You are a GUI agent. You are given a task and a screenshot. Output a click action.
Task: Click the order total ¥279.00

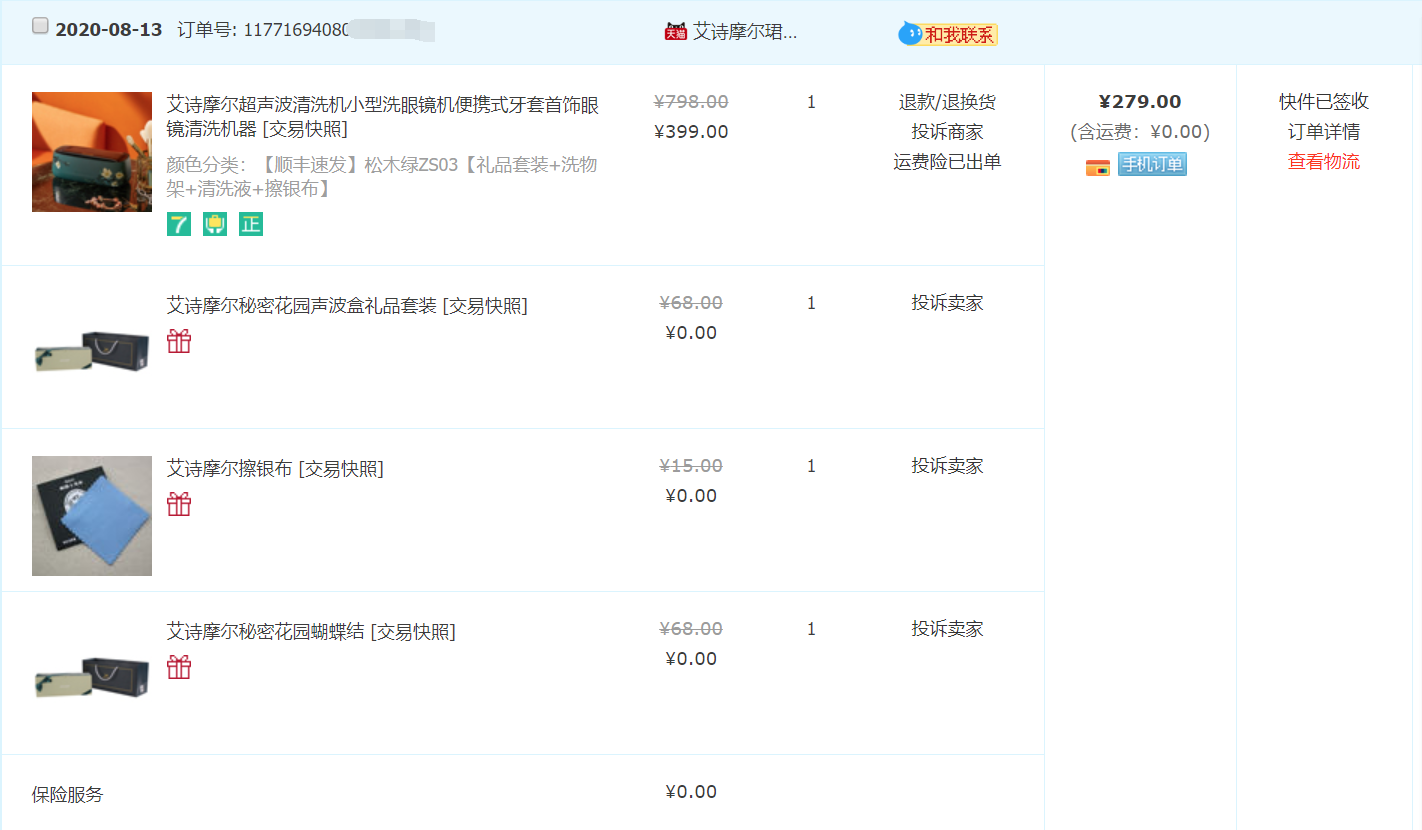pyautogui.click(x=1140, y=102)
